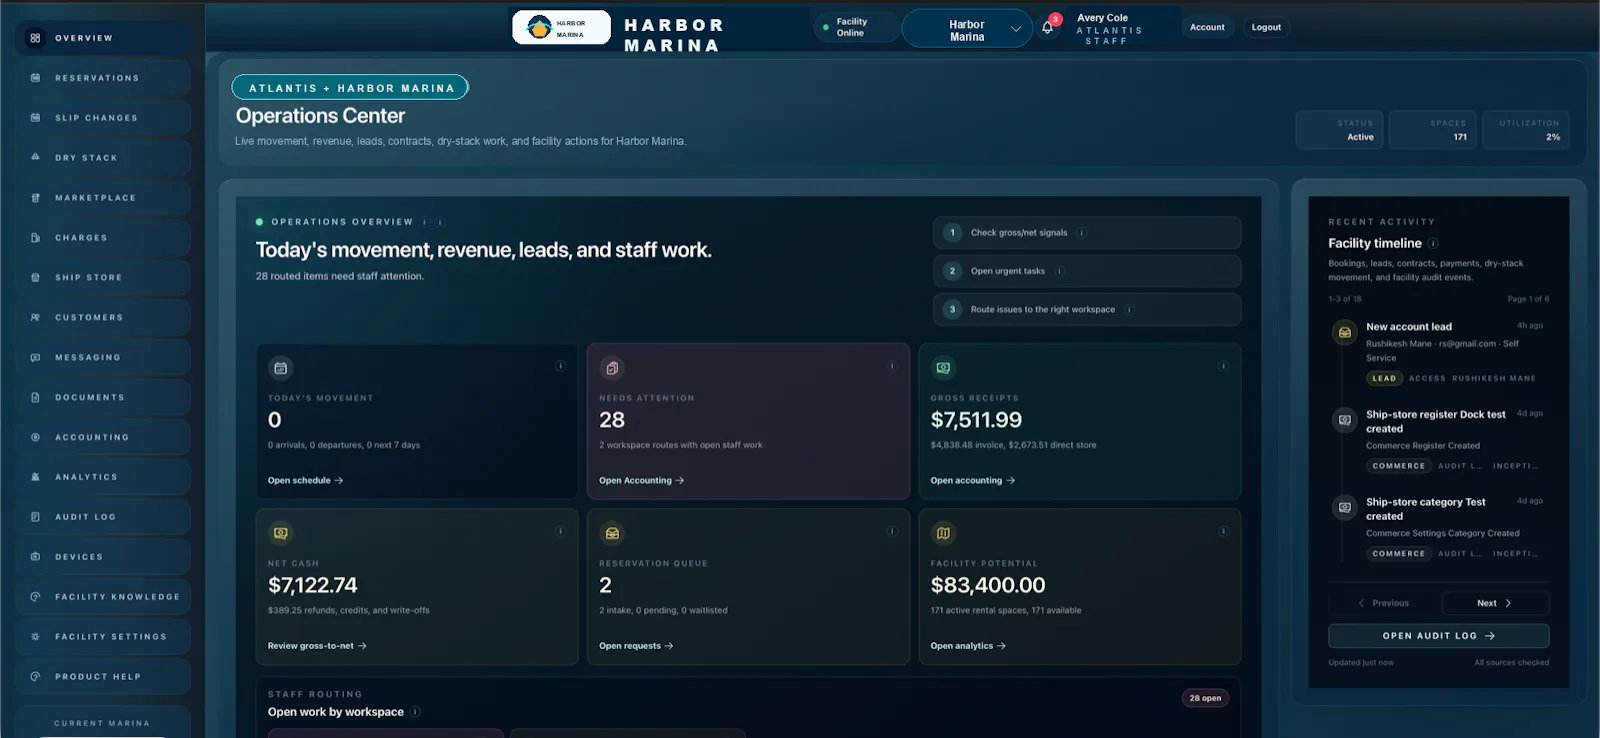1600x738 pixels.
Task: Click the $83,400.00 facility potential value
Action: [x=988, y=585]
